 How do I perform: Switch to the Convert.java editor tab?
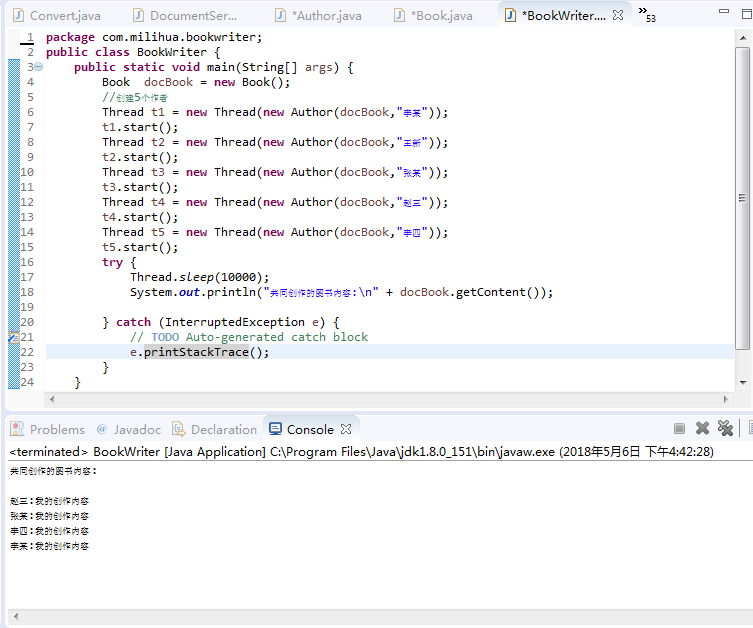pos(57,16)
